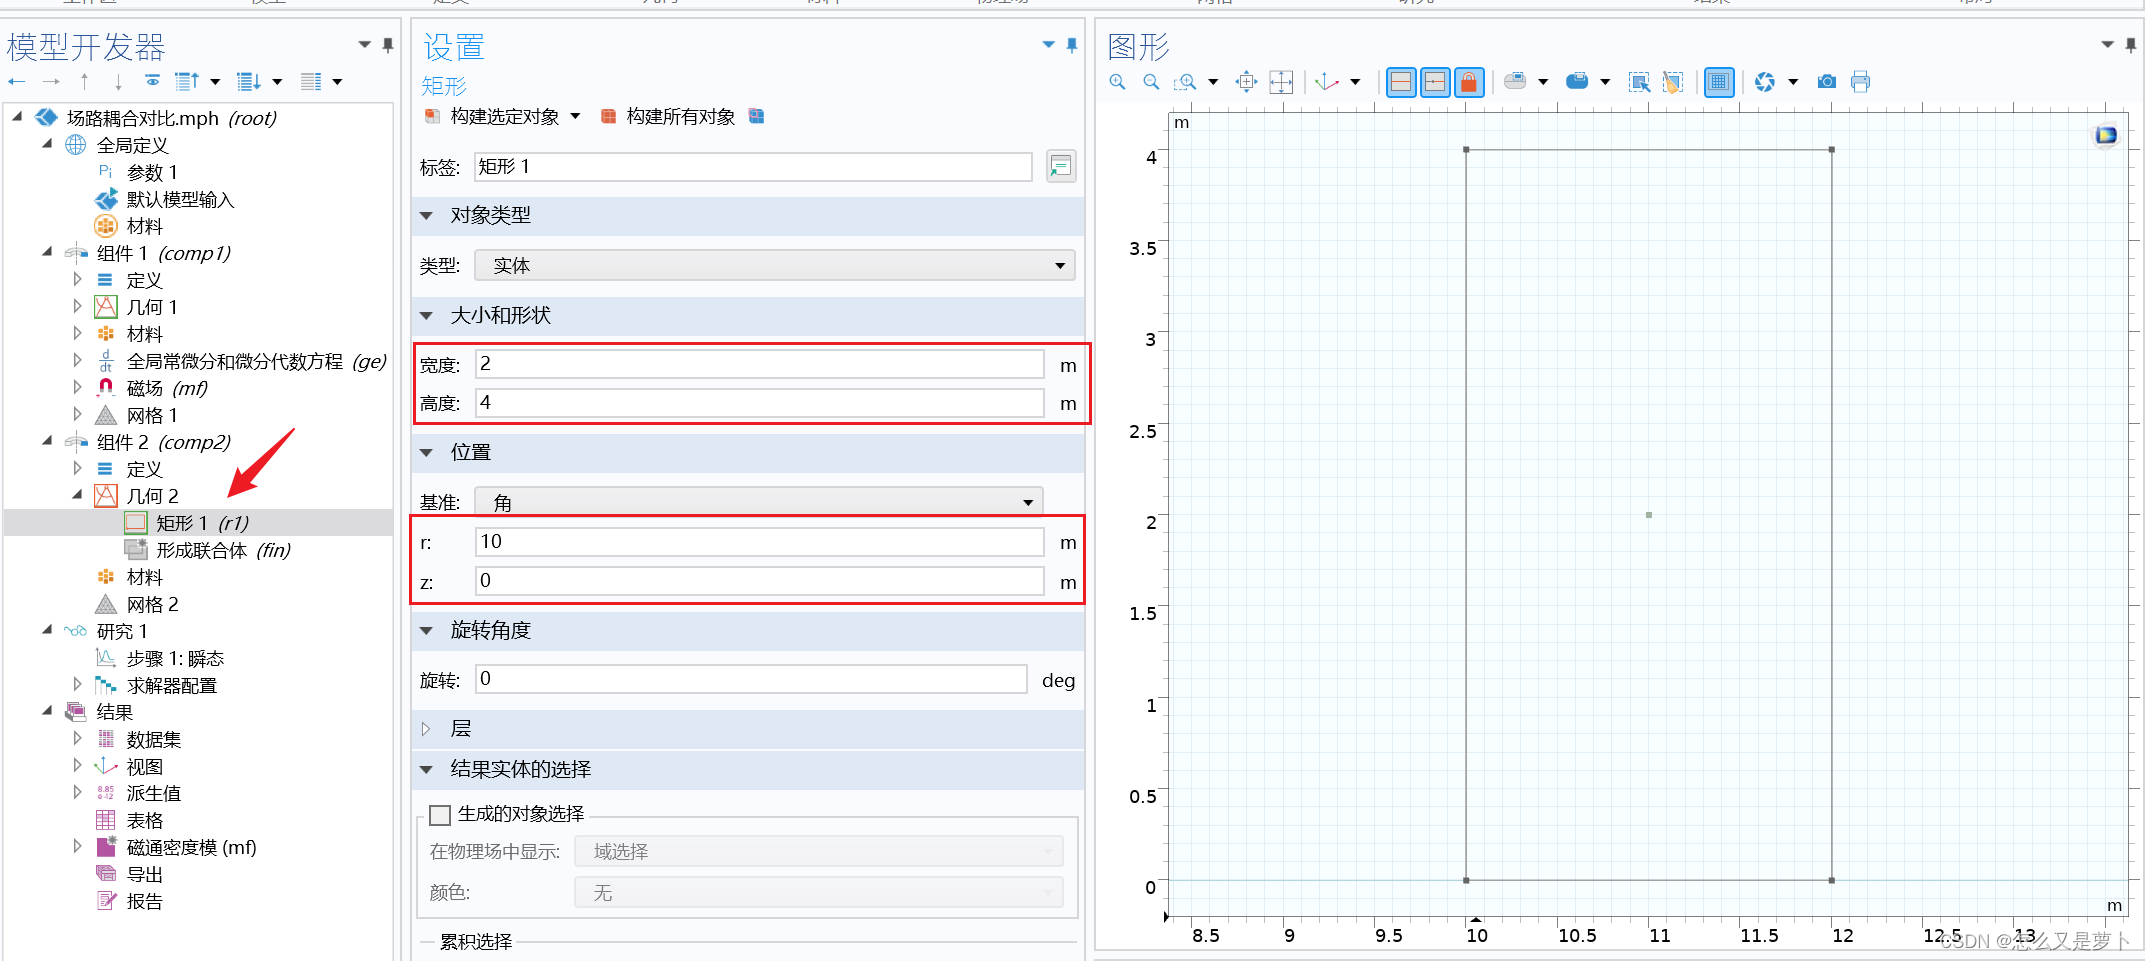Open the tree layout options icon in Model Builder

tap(312, 81)
